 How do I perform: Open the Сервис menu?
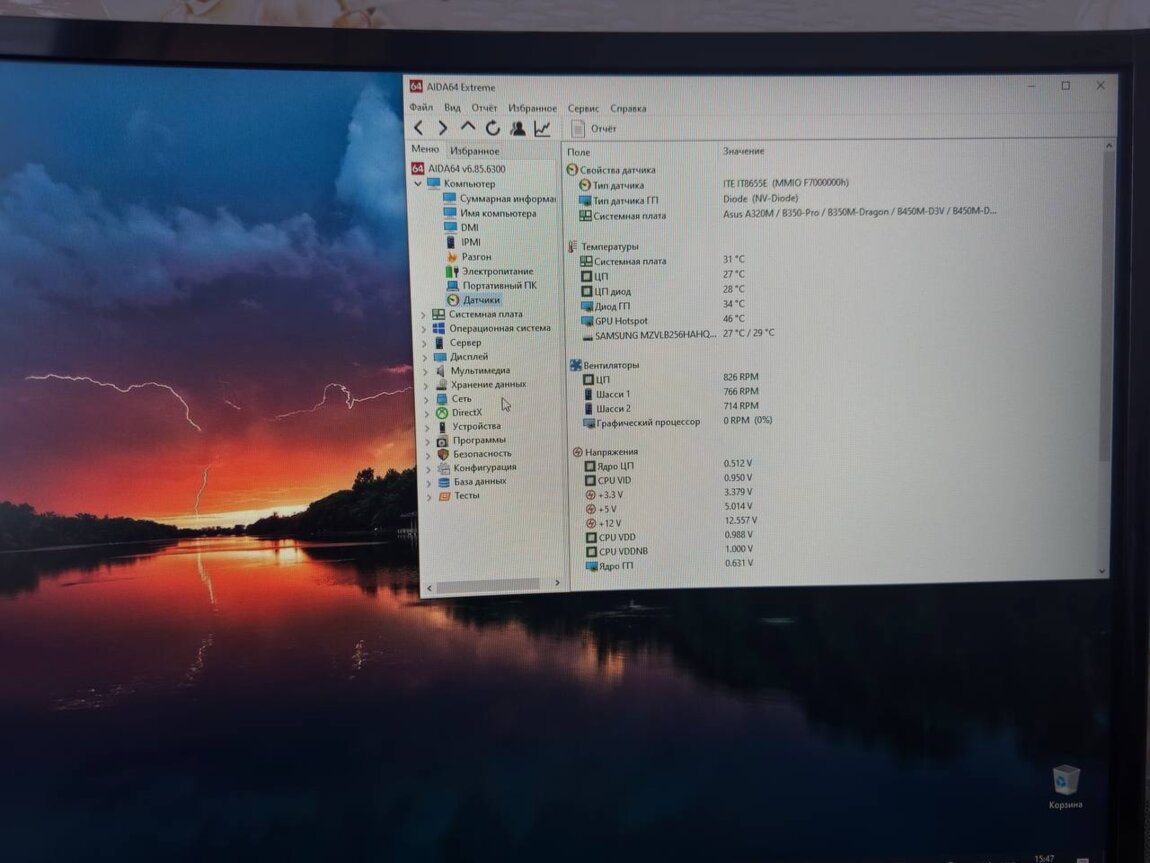coord(583,108)
